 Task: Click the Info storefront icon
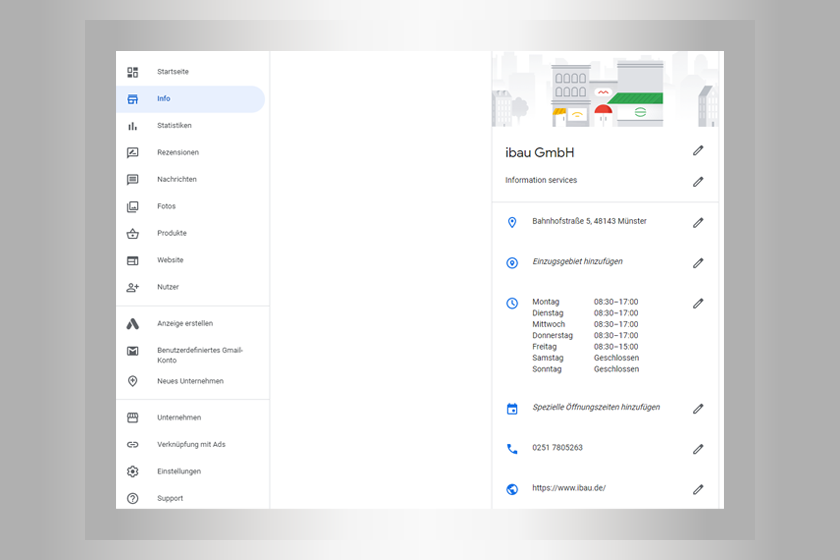[132, 99]
